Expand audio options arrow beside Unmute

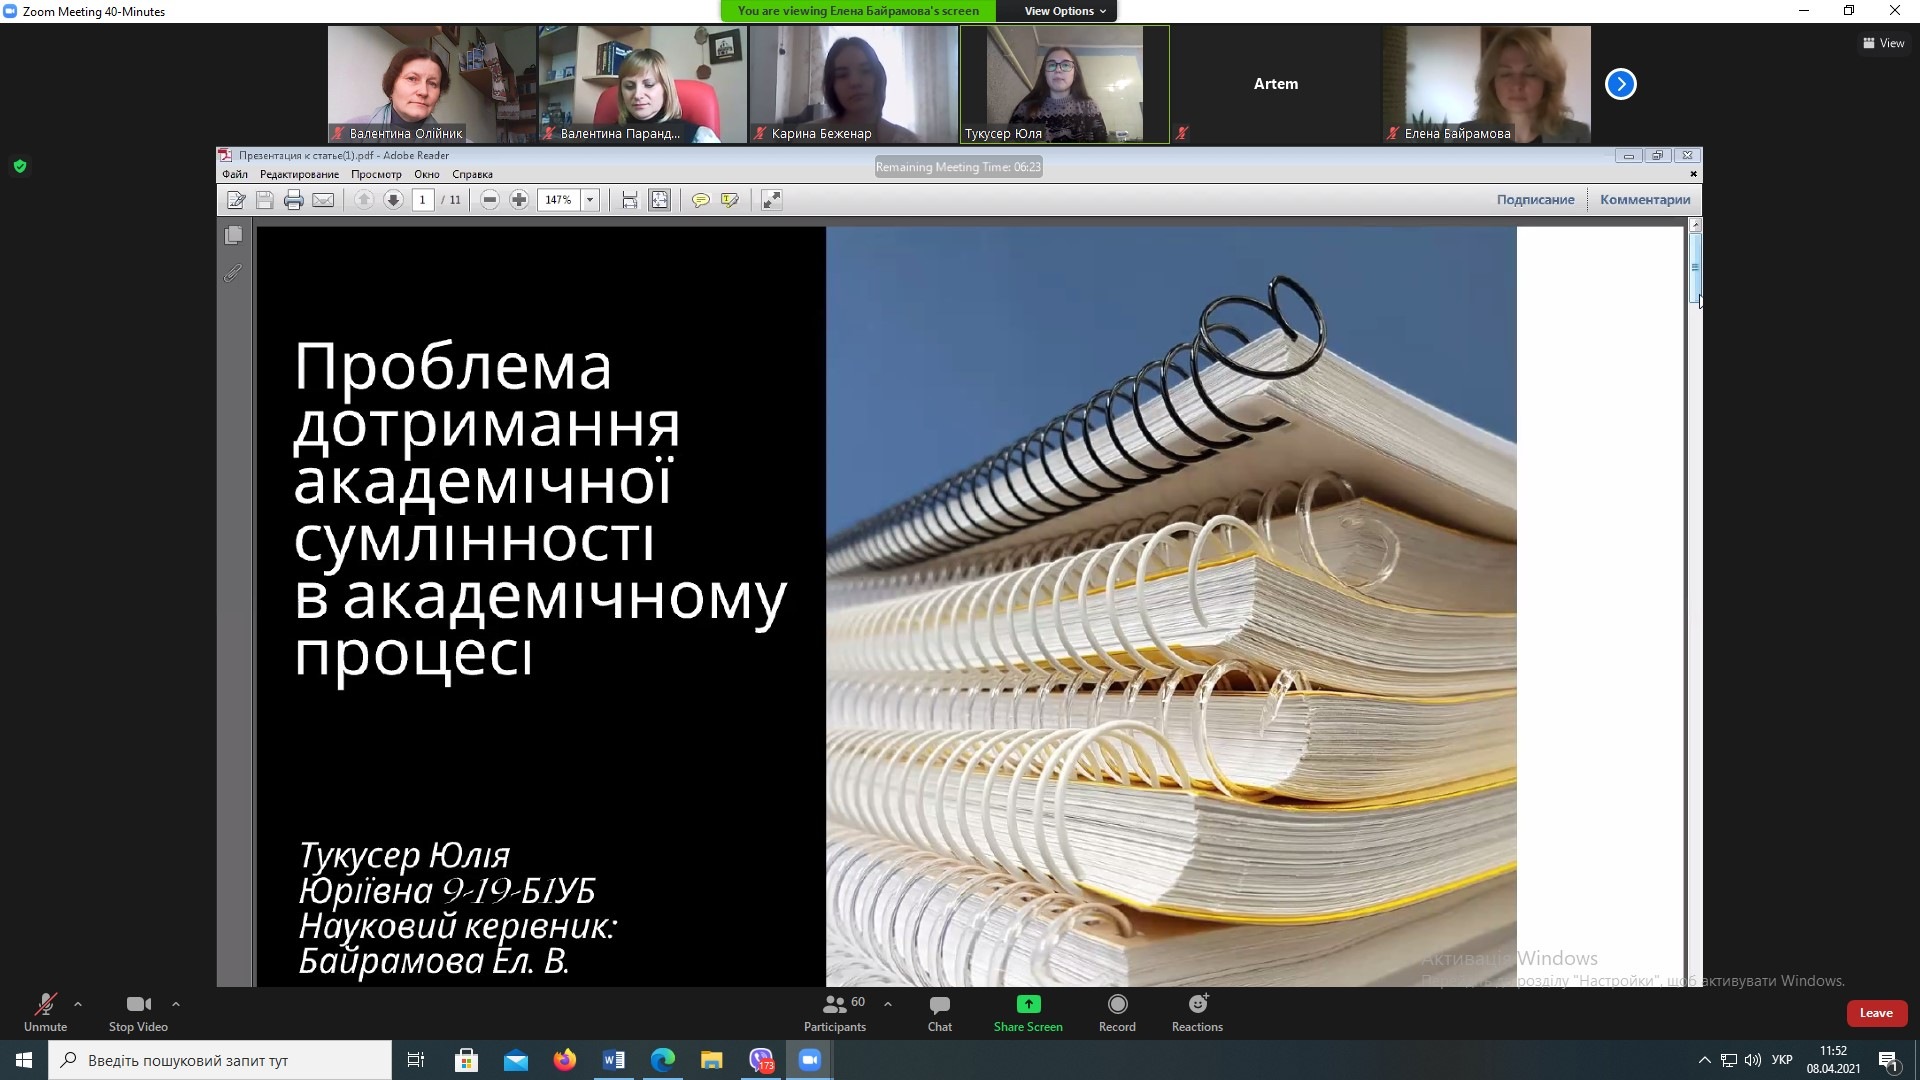[78, 1004]
